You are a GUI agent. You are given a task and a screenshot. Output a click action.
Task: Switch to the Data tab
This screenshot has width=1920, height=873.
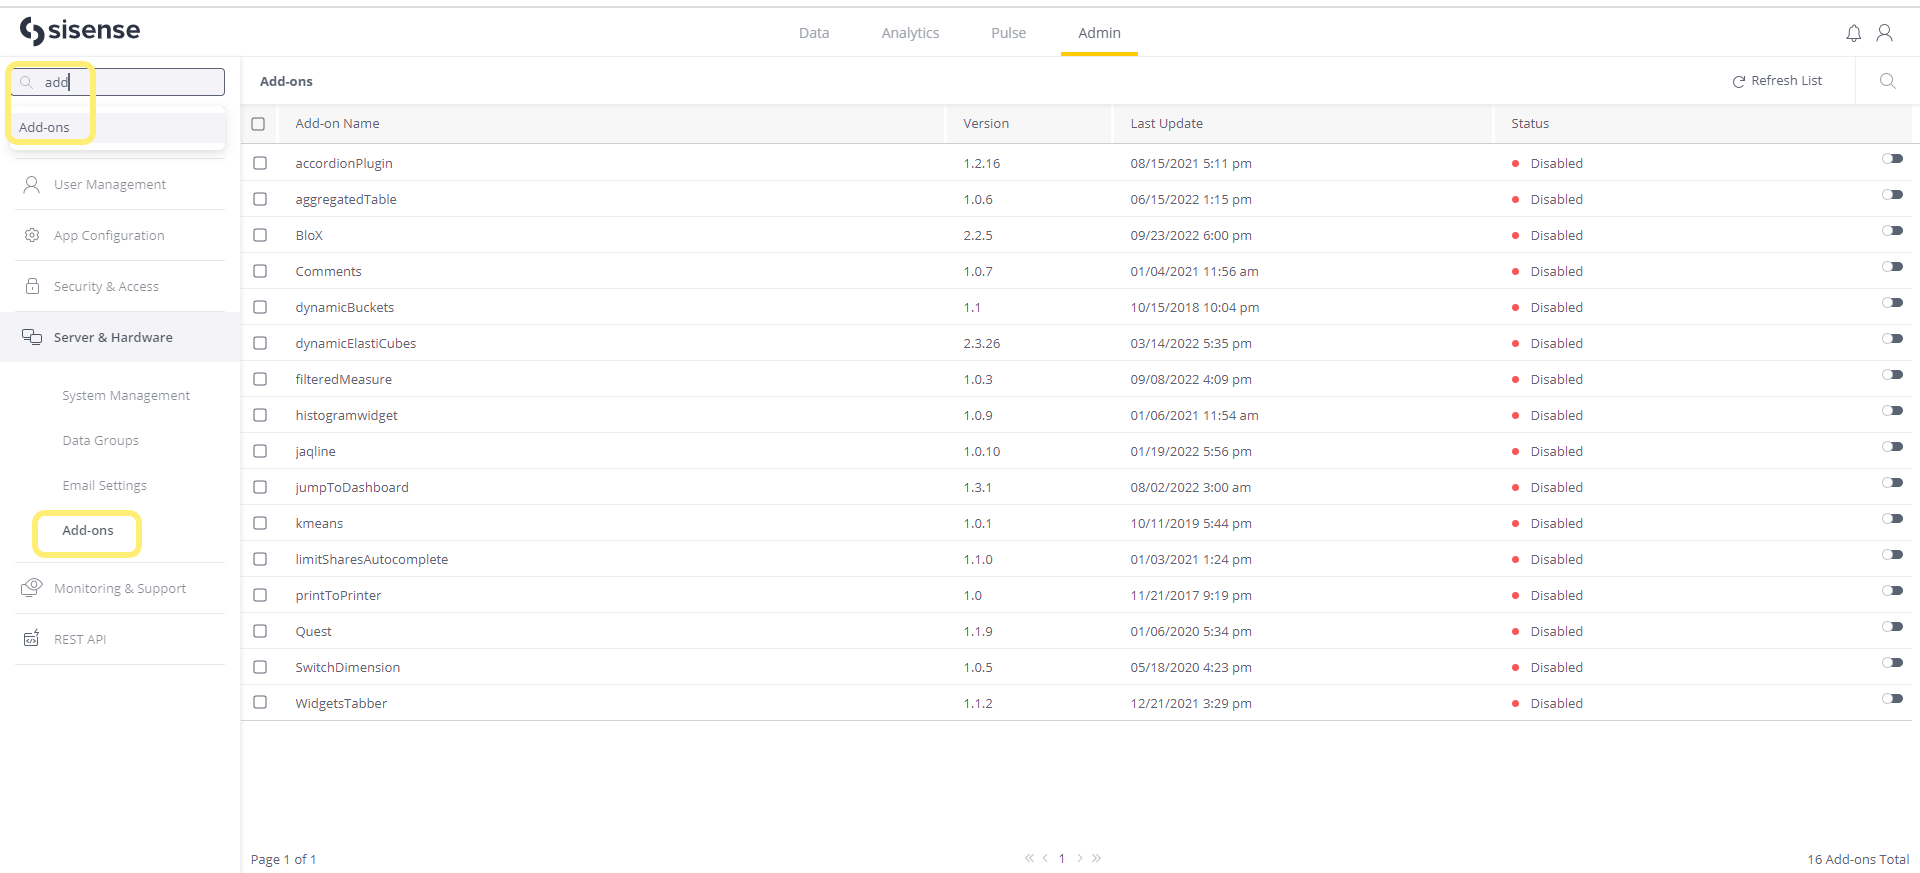point(813,33)
